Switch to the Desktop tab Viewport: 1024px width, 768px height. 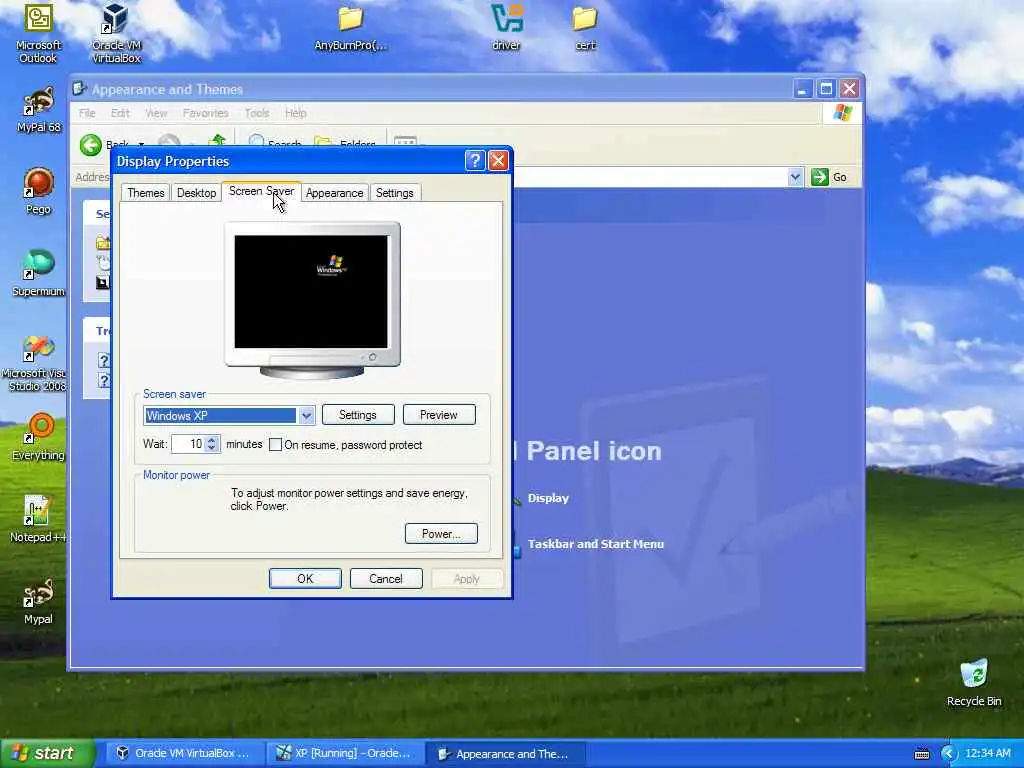[x=197, y=193]
